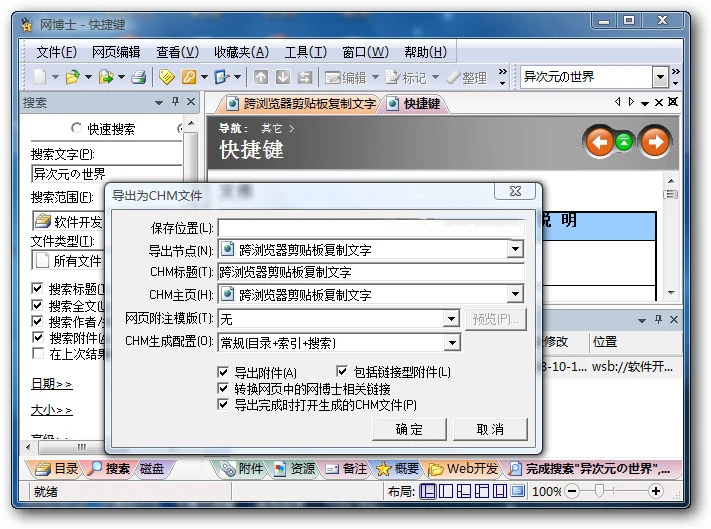Viewport: 711px width, 529px height.
Task: Click the 整理 eraser toolbar button
Action: 467,78
